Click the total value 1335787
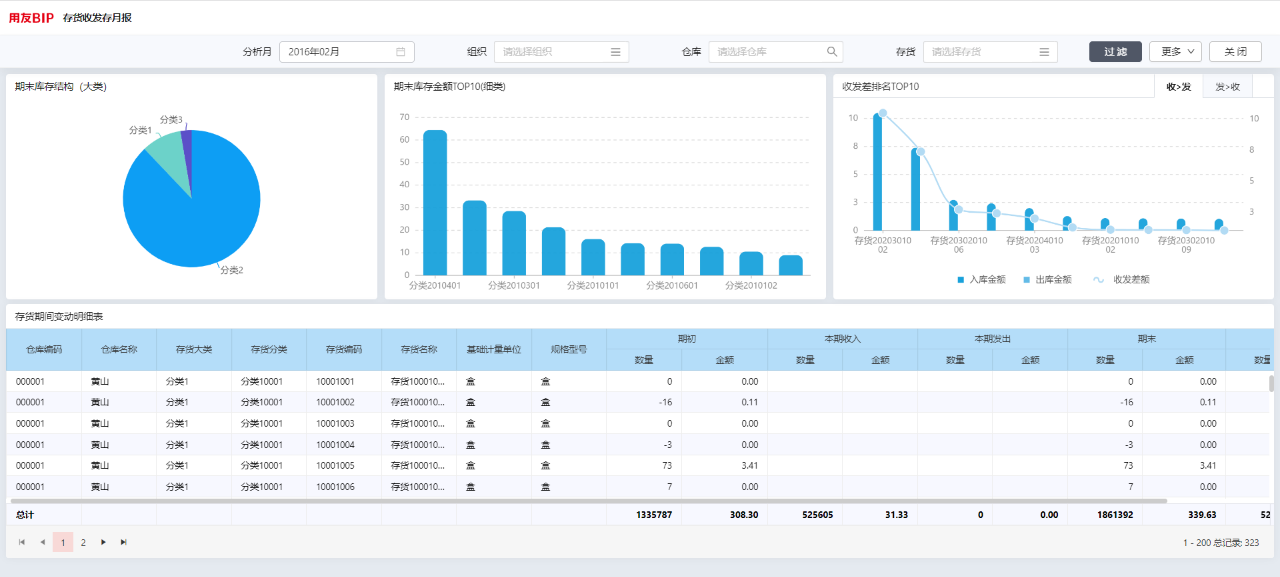1280x577 pixels. point(653,514)
